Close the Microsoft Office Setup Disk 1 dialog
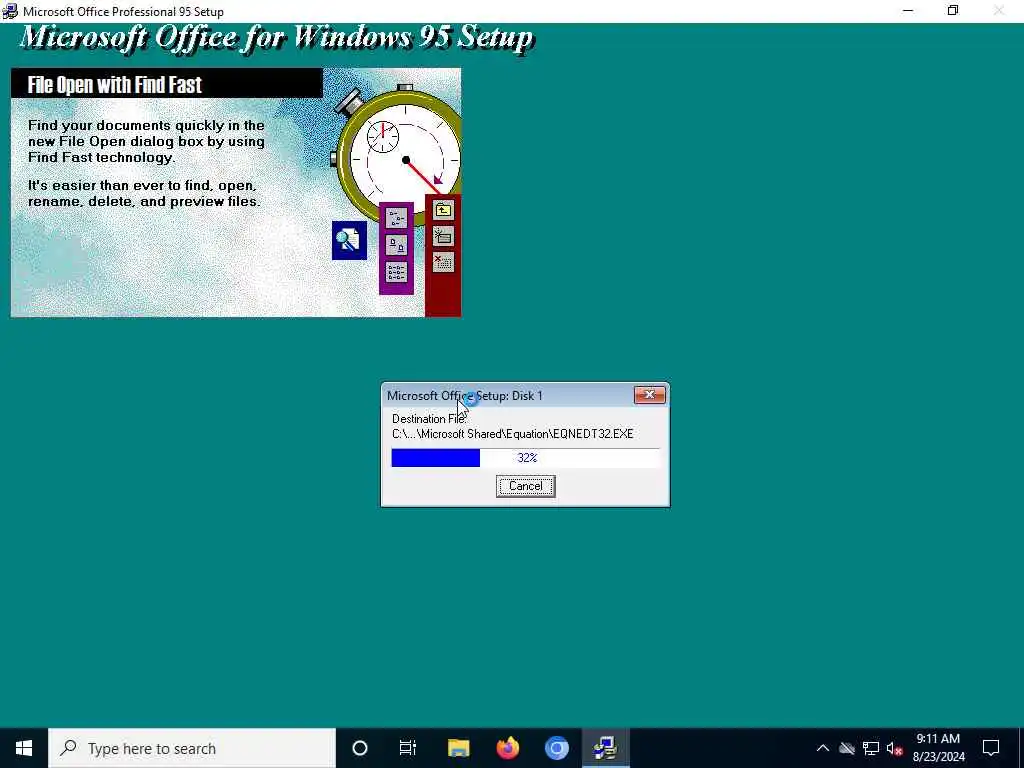 [649, 394]
